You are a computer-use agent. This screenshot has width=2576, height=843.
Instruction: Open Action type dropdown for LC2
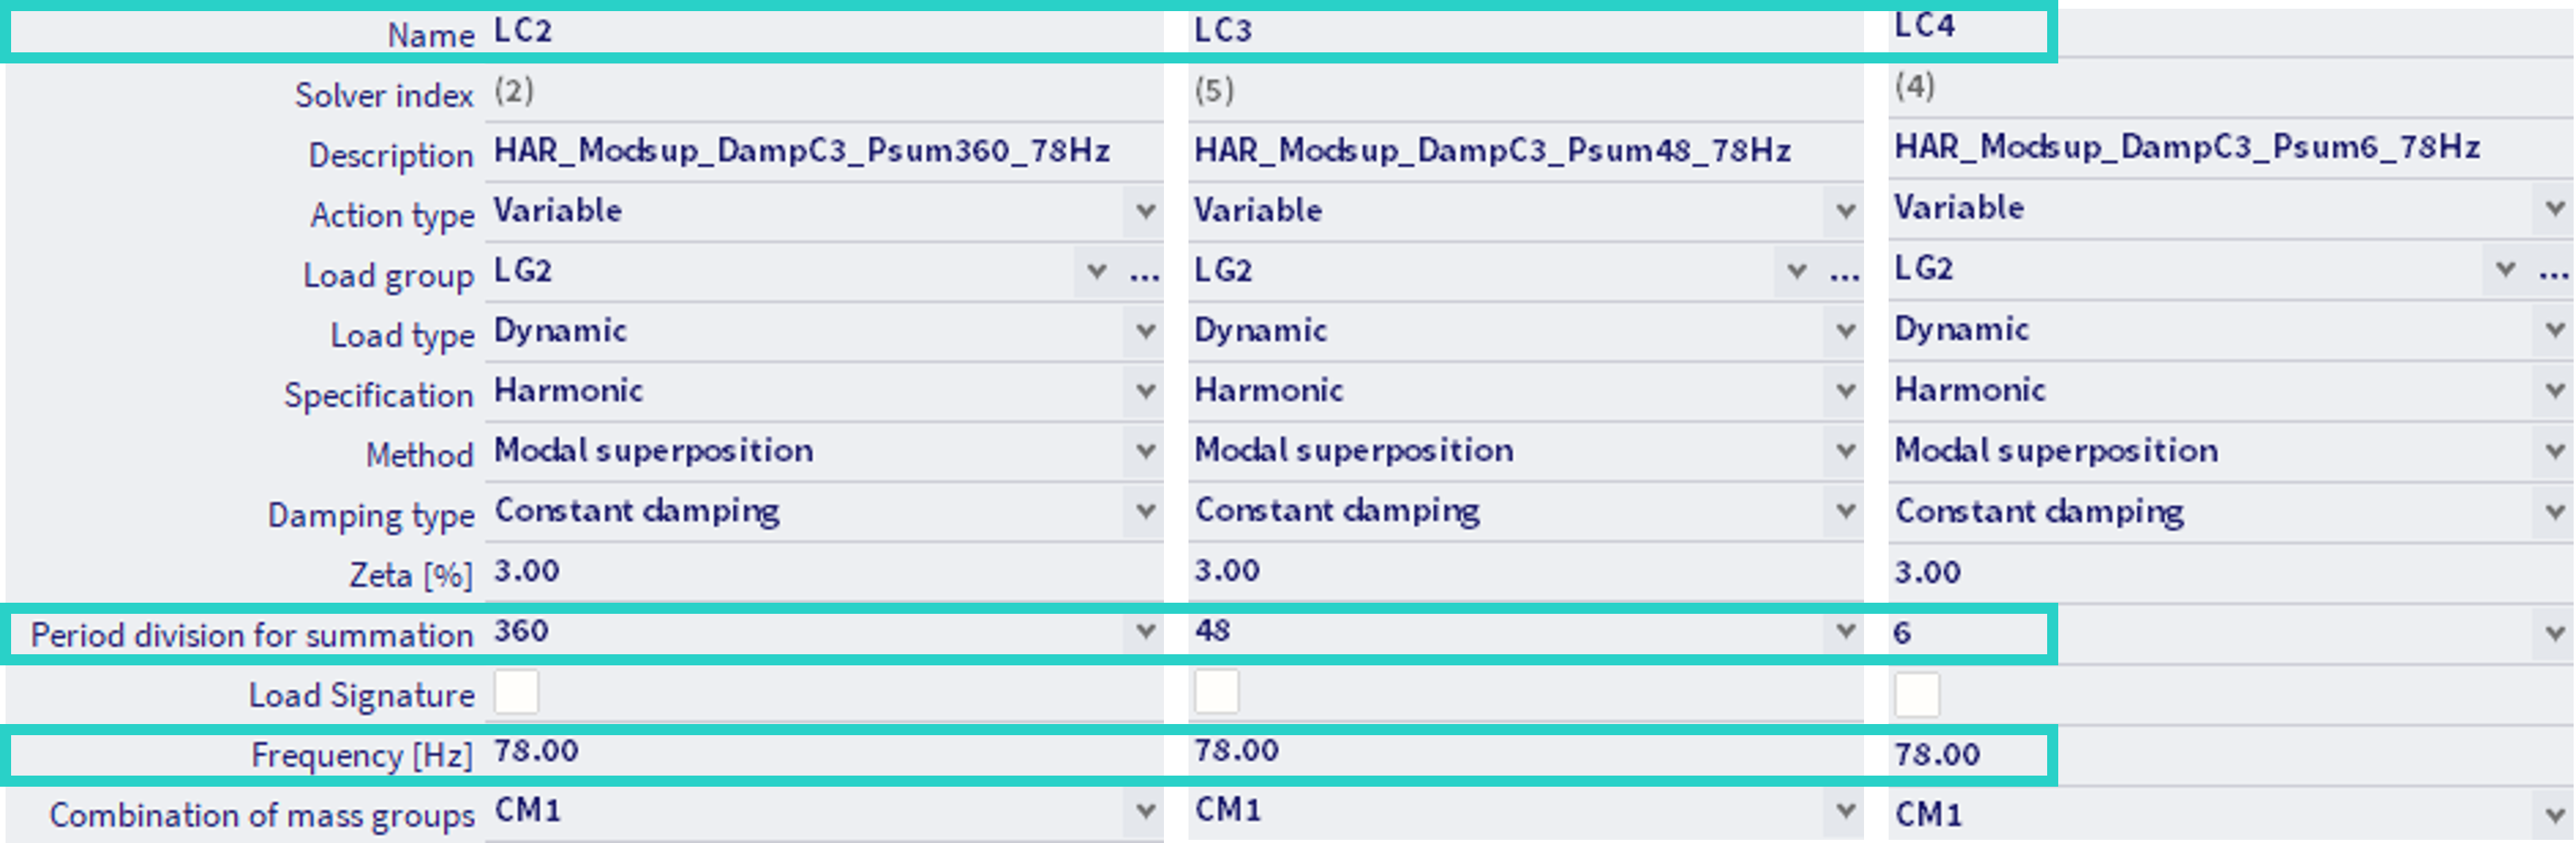click(1145, 211)
